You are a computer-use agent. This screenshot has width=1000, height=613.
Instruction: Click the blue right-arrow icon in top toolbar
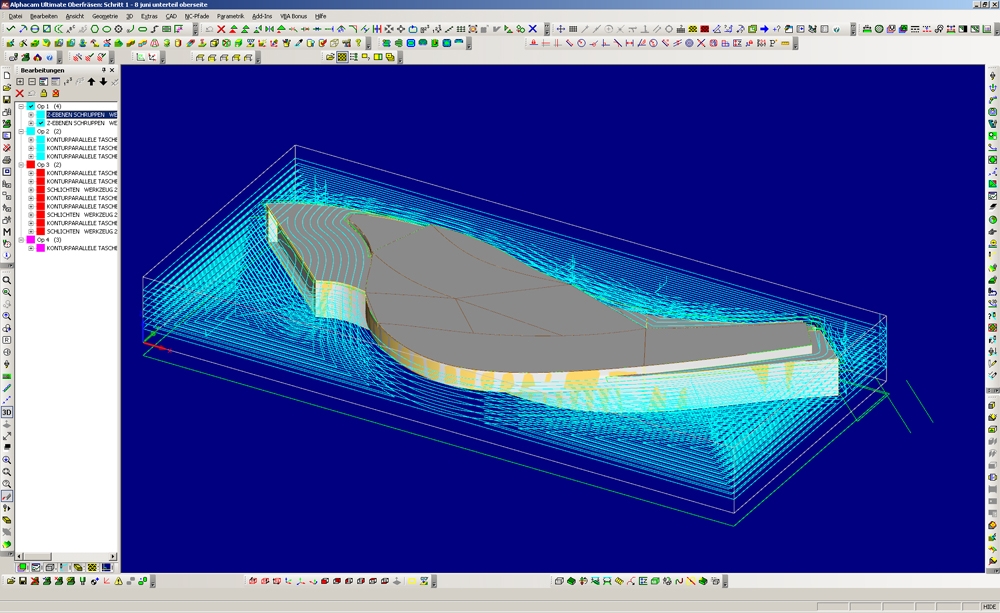click(764, 29)
